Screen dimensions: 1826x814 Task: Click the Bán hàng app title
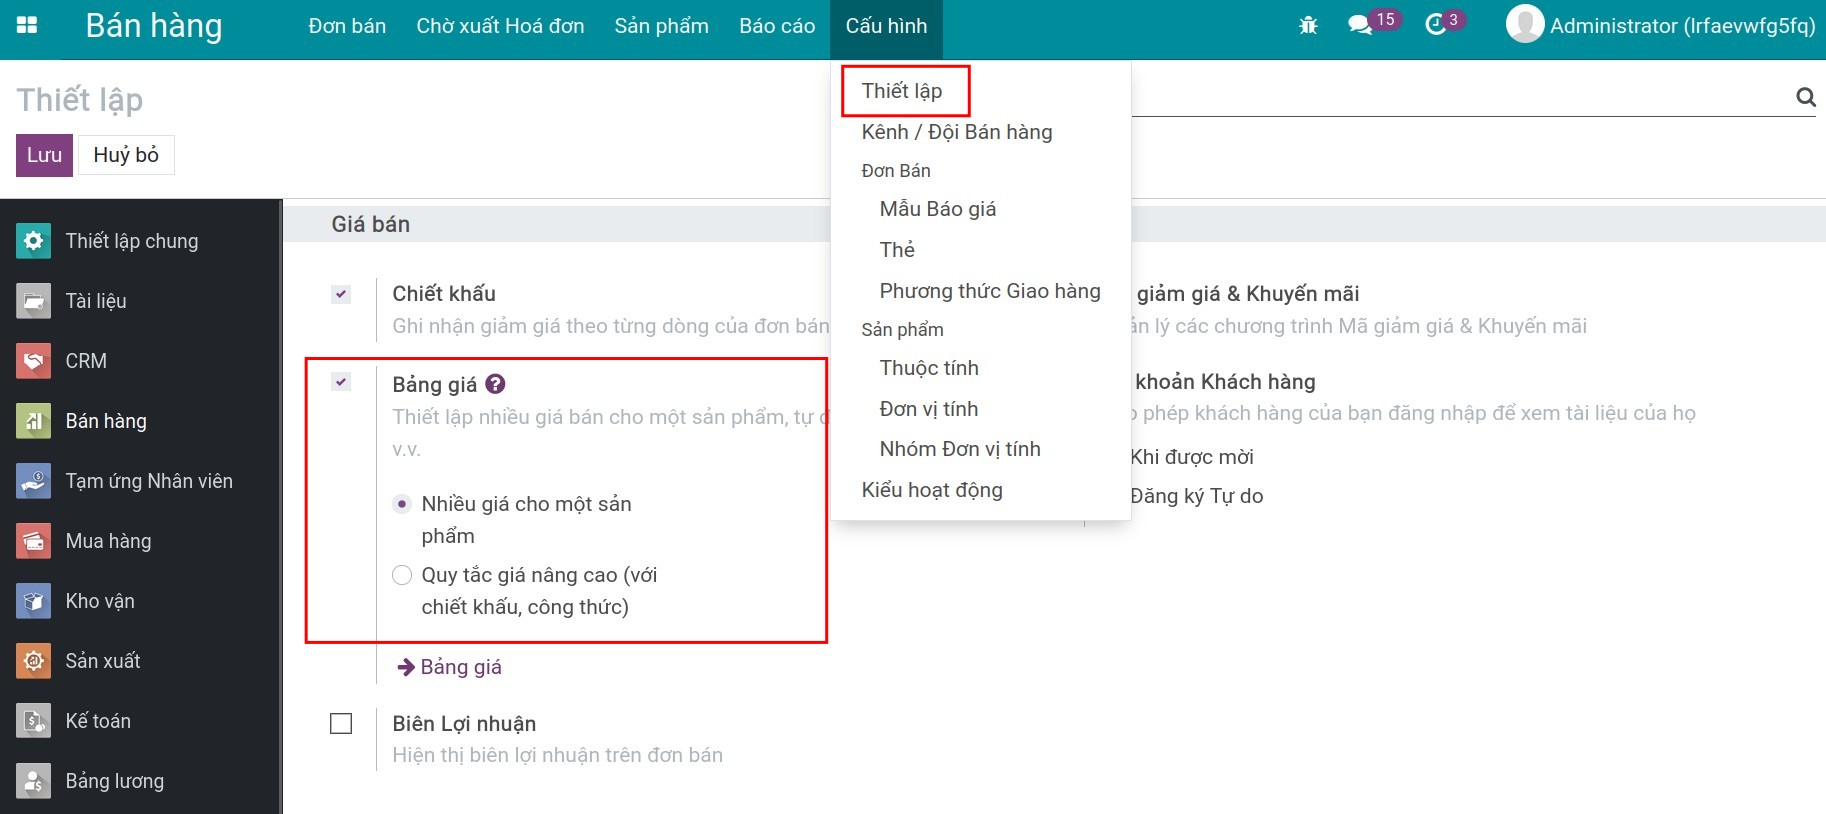(x=154, y=26)
